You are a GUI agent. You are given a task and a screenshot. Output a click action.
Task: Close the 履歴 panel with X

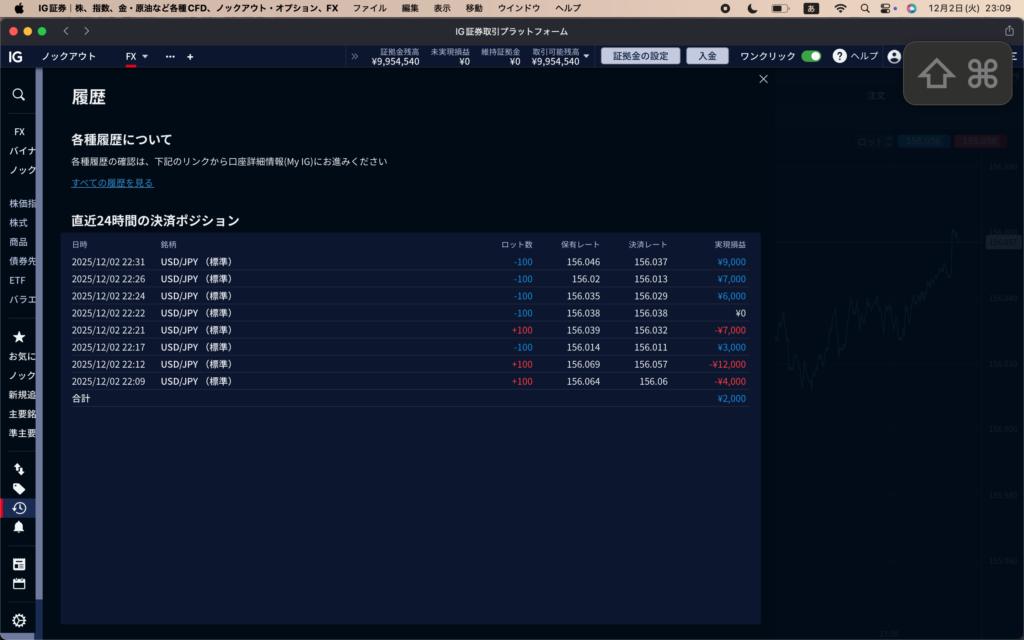[764, 79]
